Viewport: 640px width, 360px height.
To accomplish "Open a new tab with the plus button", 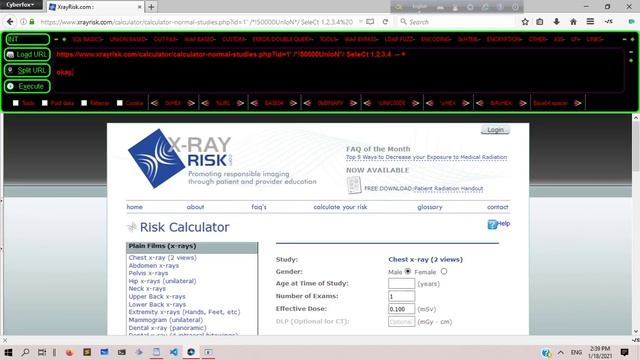I will coord(151,7).
